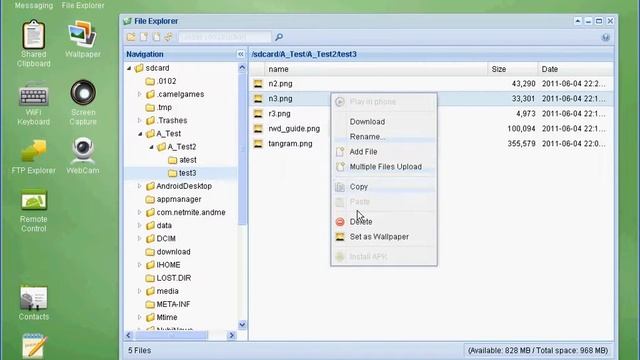Click the tangram.png size value 355,579

pyautogui.click(x=521, y=144)
